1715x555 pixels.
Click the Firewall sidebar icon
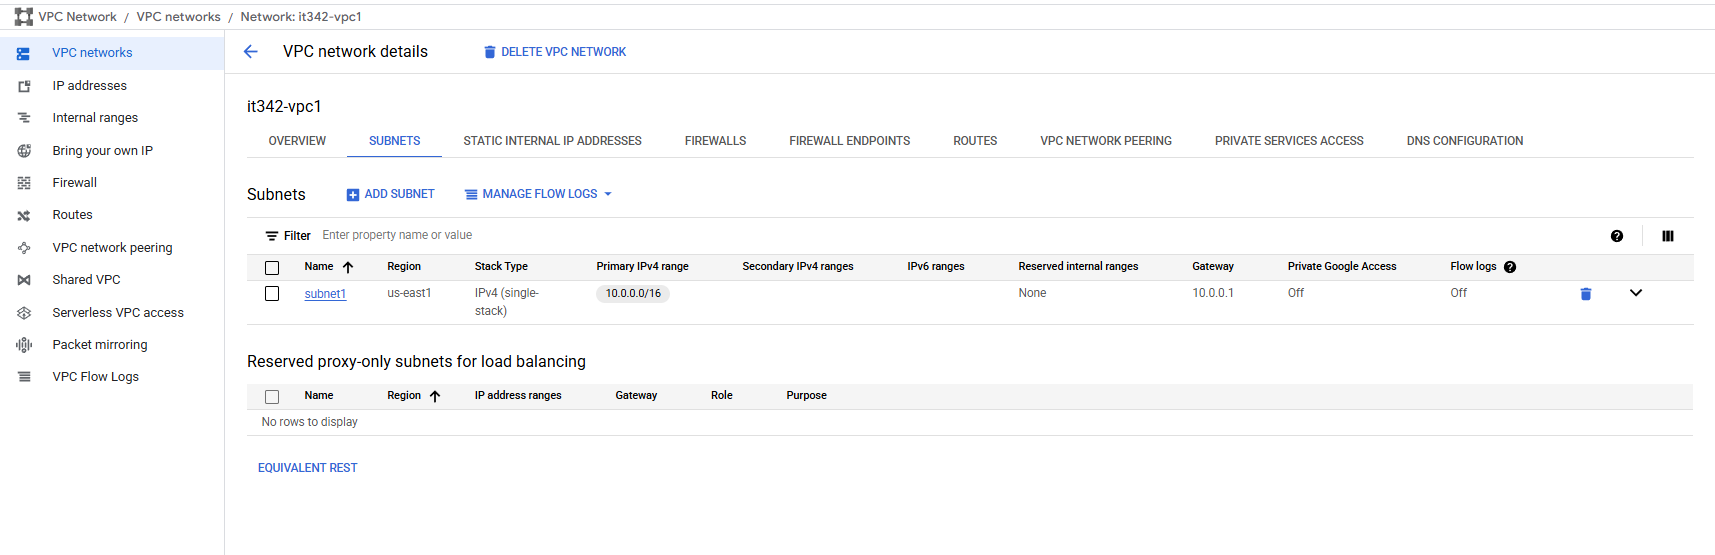click(24, 183)
